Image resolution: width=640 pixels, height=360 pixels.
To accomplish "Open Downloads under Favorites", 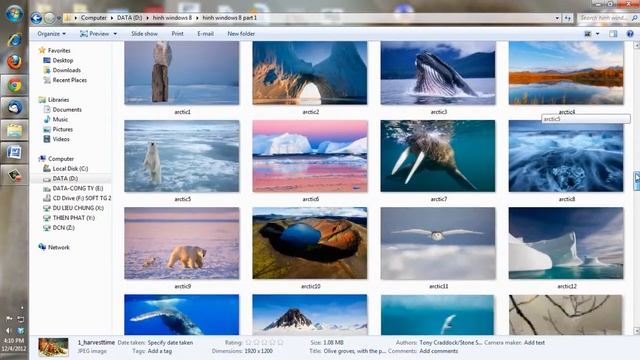I will click(67, 70).
